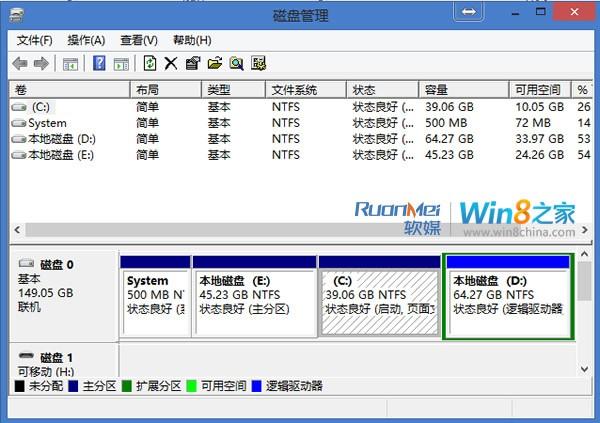Maximize the Disk Management window
This screenshot has width=600, height=423.
coord(541,11)
